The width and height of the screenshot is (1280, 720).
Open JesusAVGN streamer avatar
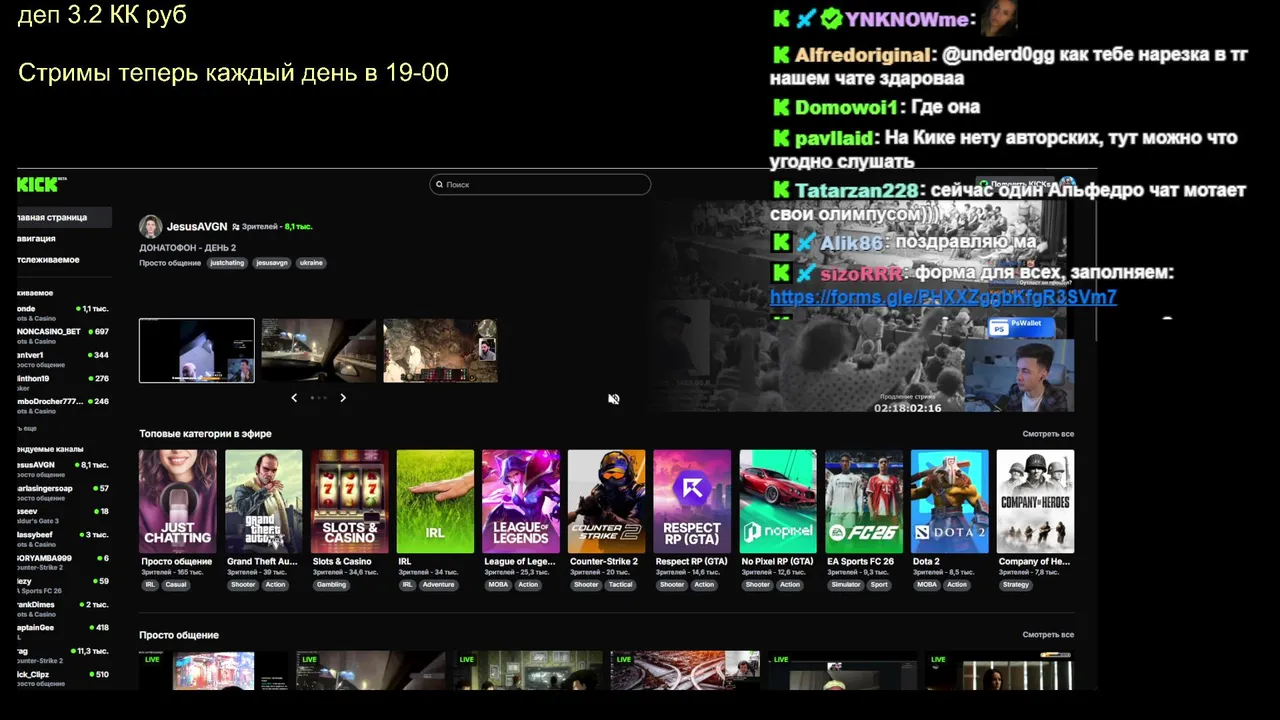tap(151, 227)
